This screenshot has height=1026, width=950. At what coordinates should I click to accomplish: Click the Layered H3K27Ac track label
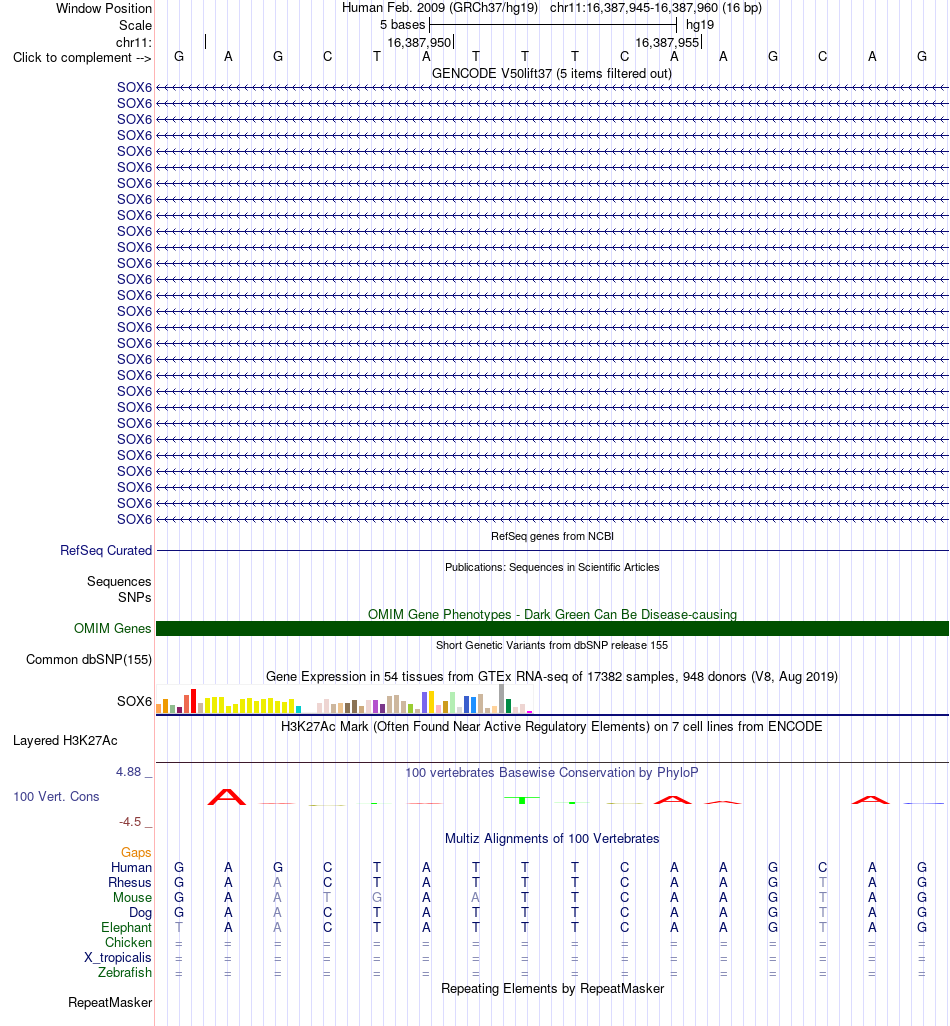[65, 741]
